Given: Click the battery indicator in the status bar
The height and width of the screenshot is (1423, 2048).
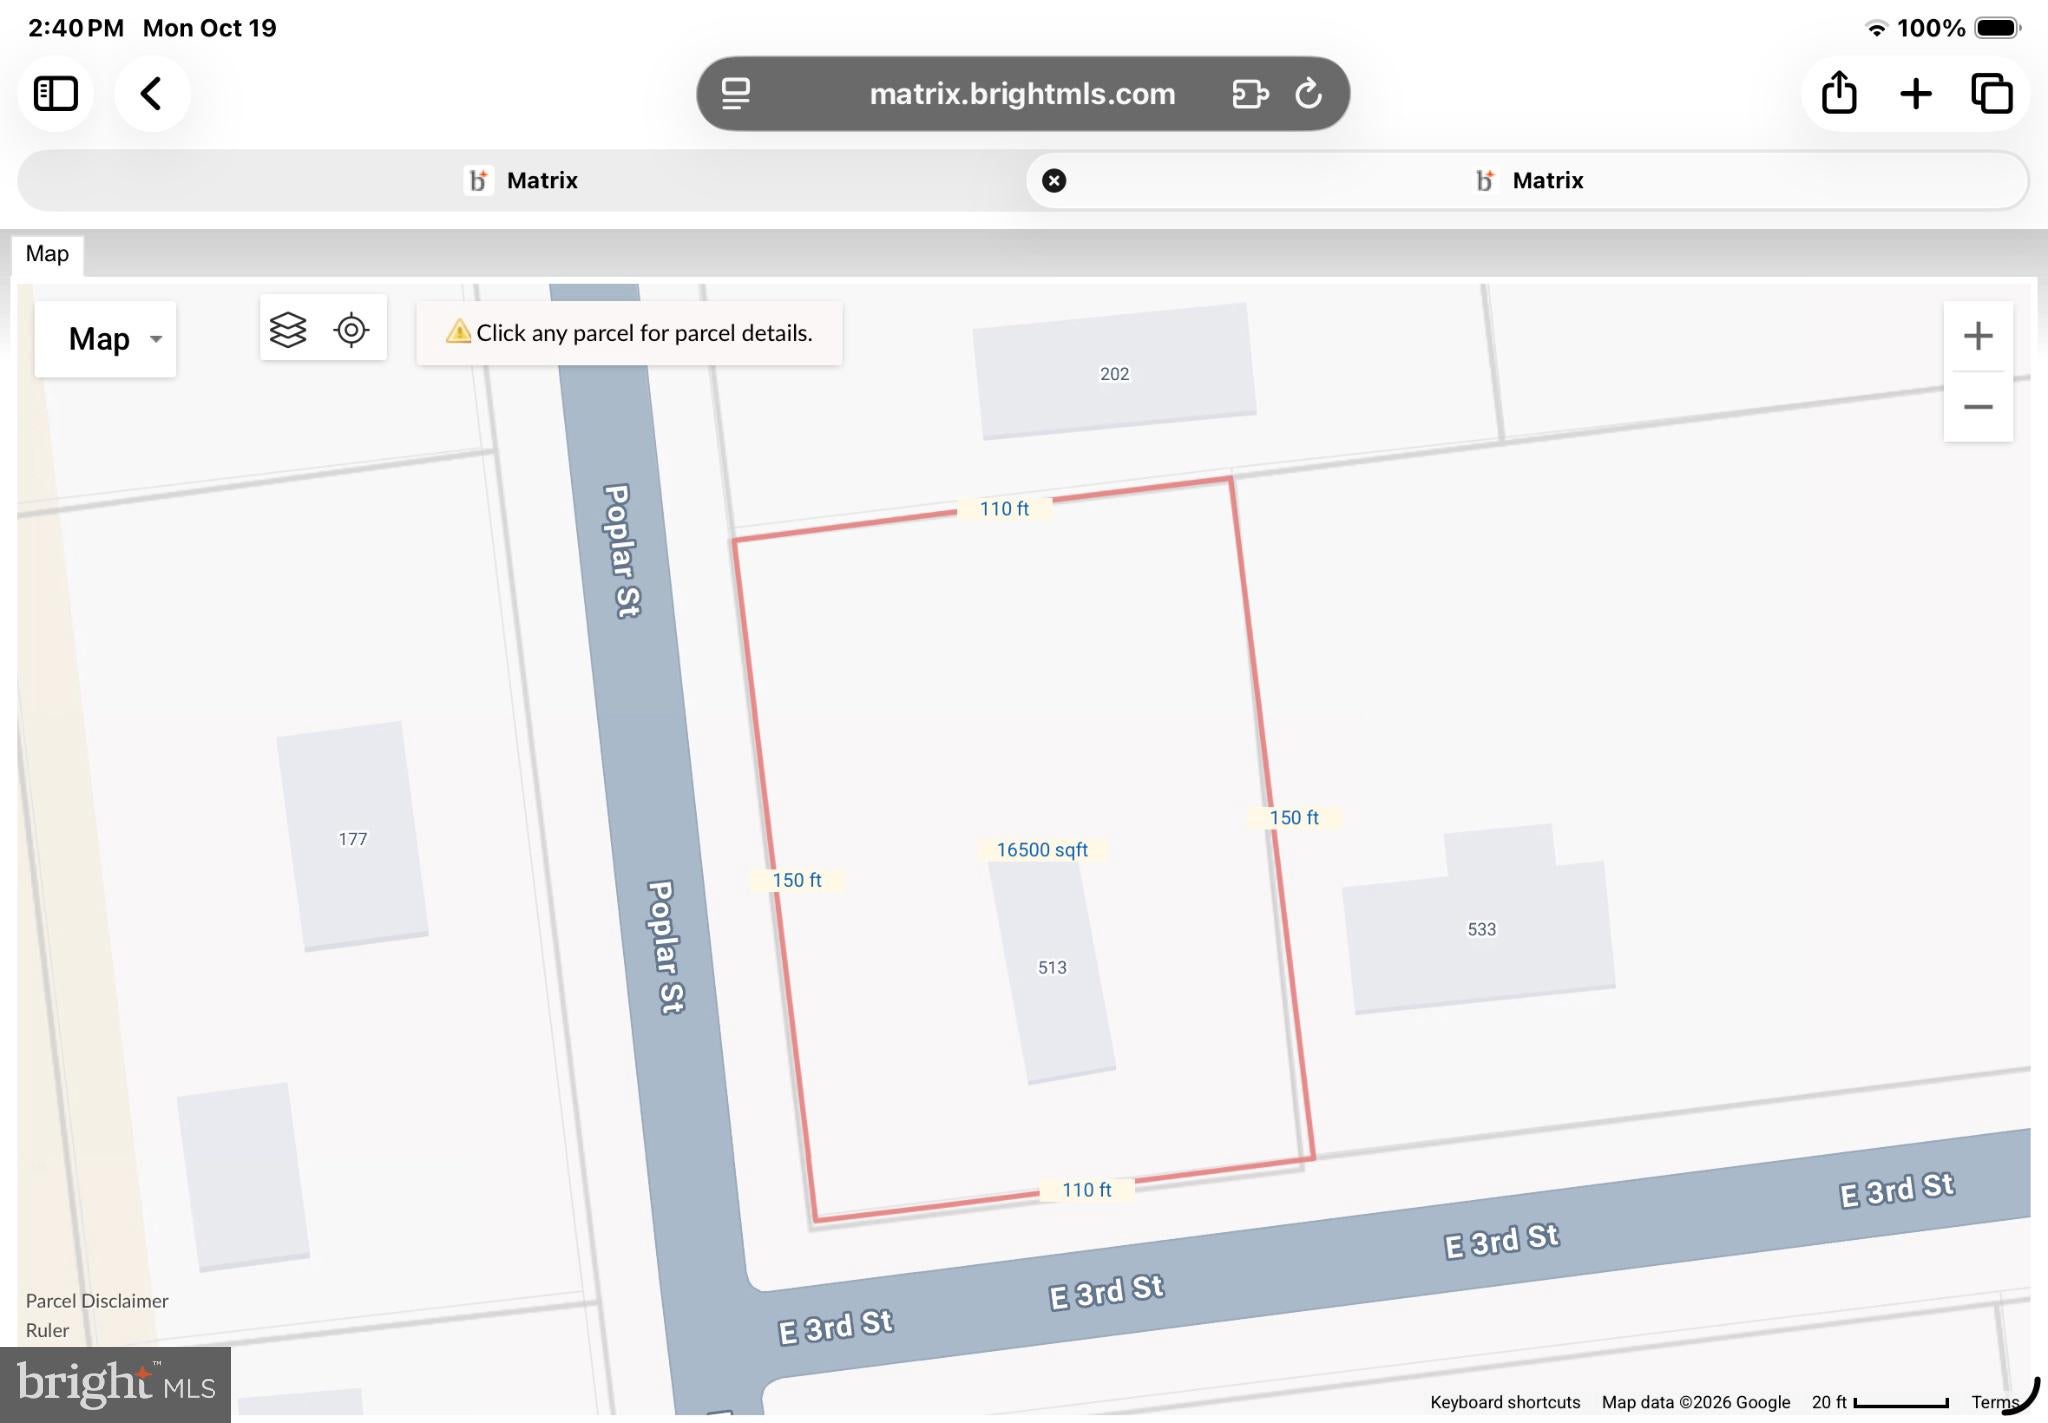Looking at the screenshot, I should (x=1998, y=28).
